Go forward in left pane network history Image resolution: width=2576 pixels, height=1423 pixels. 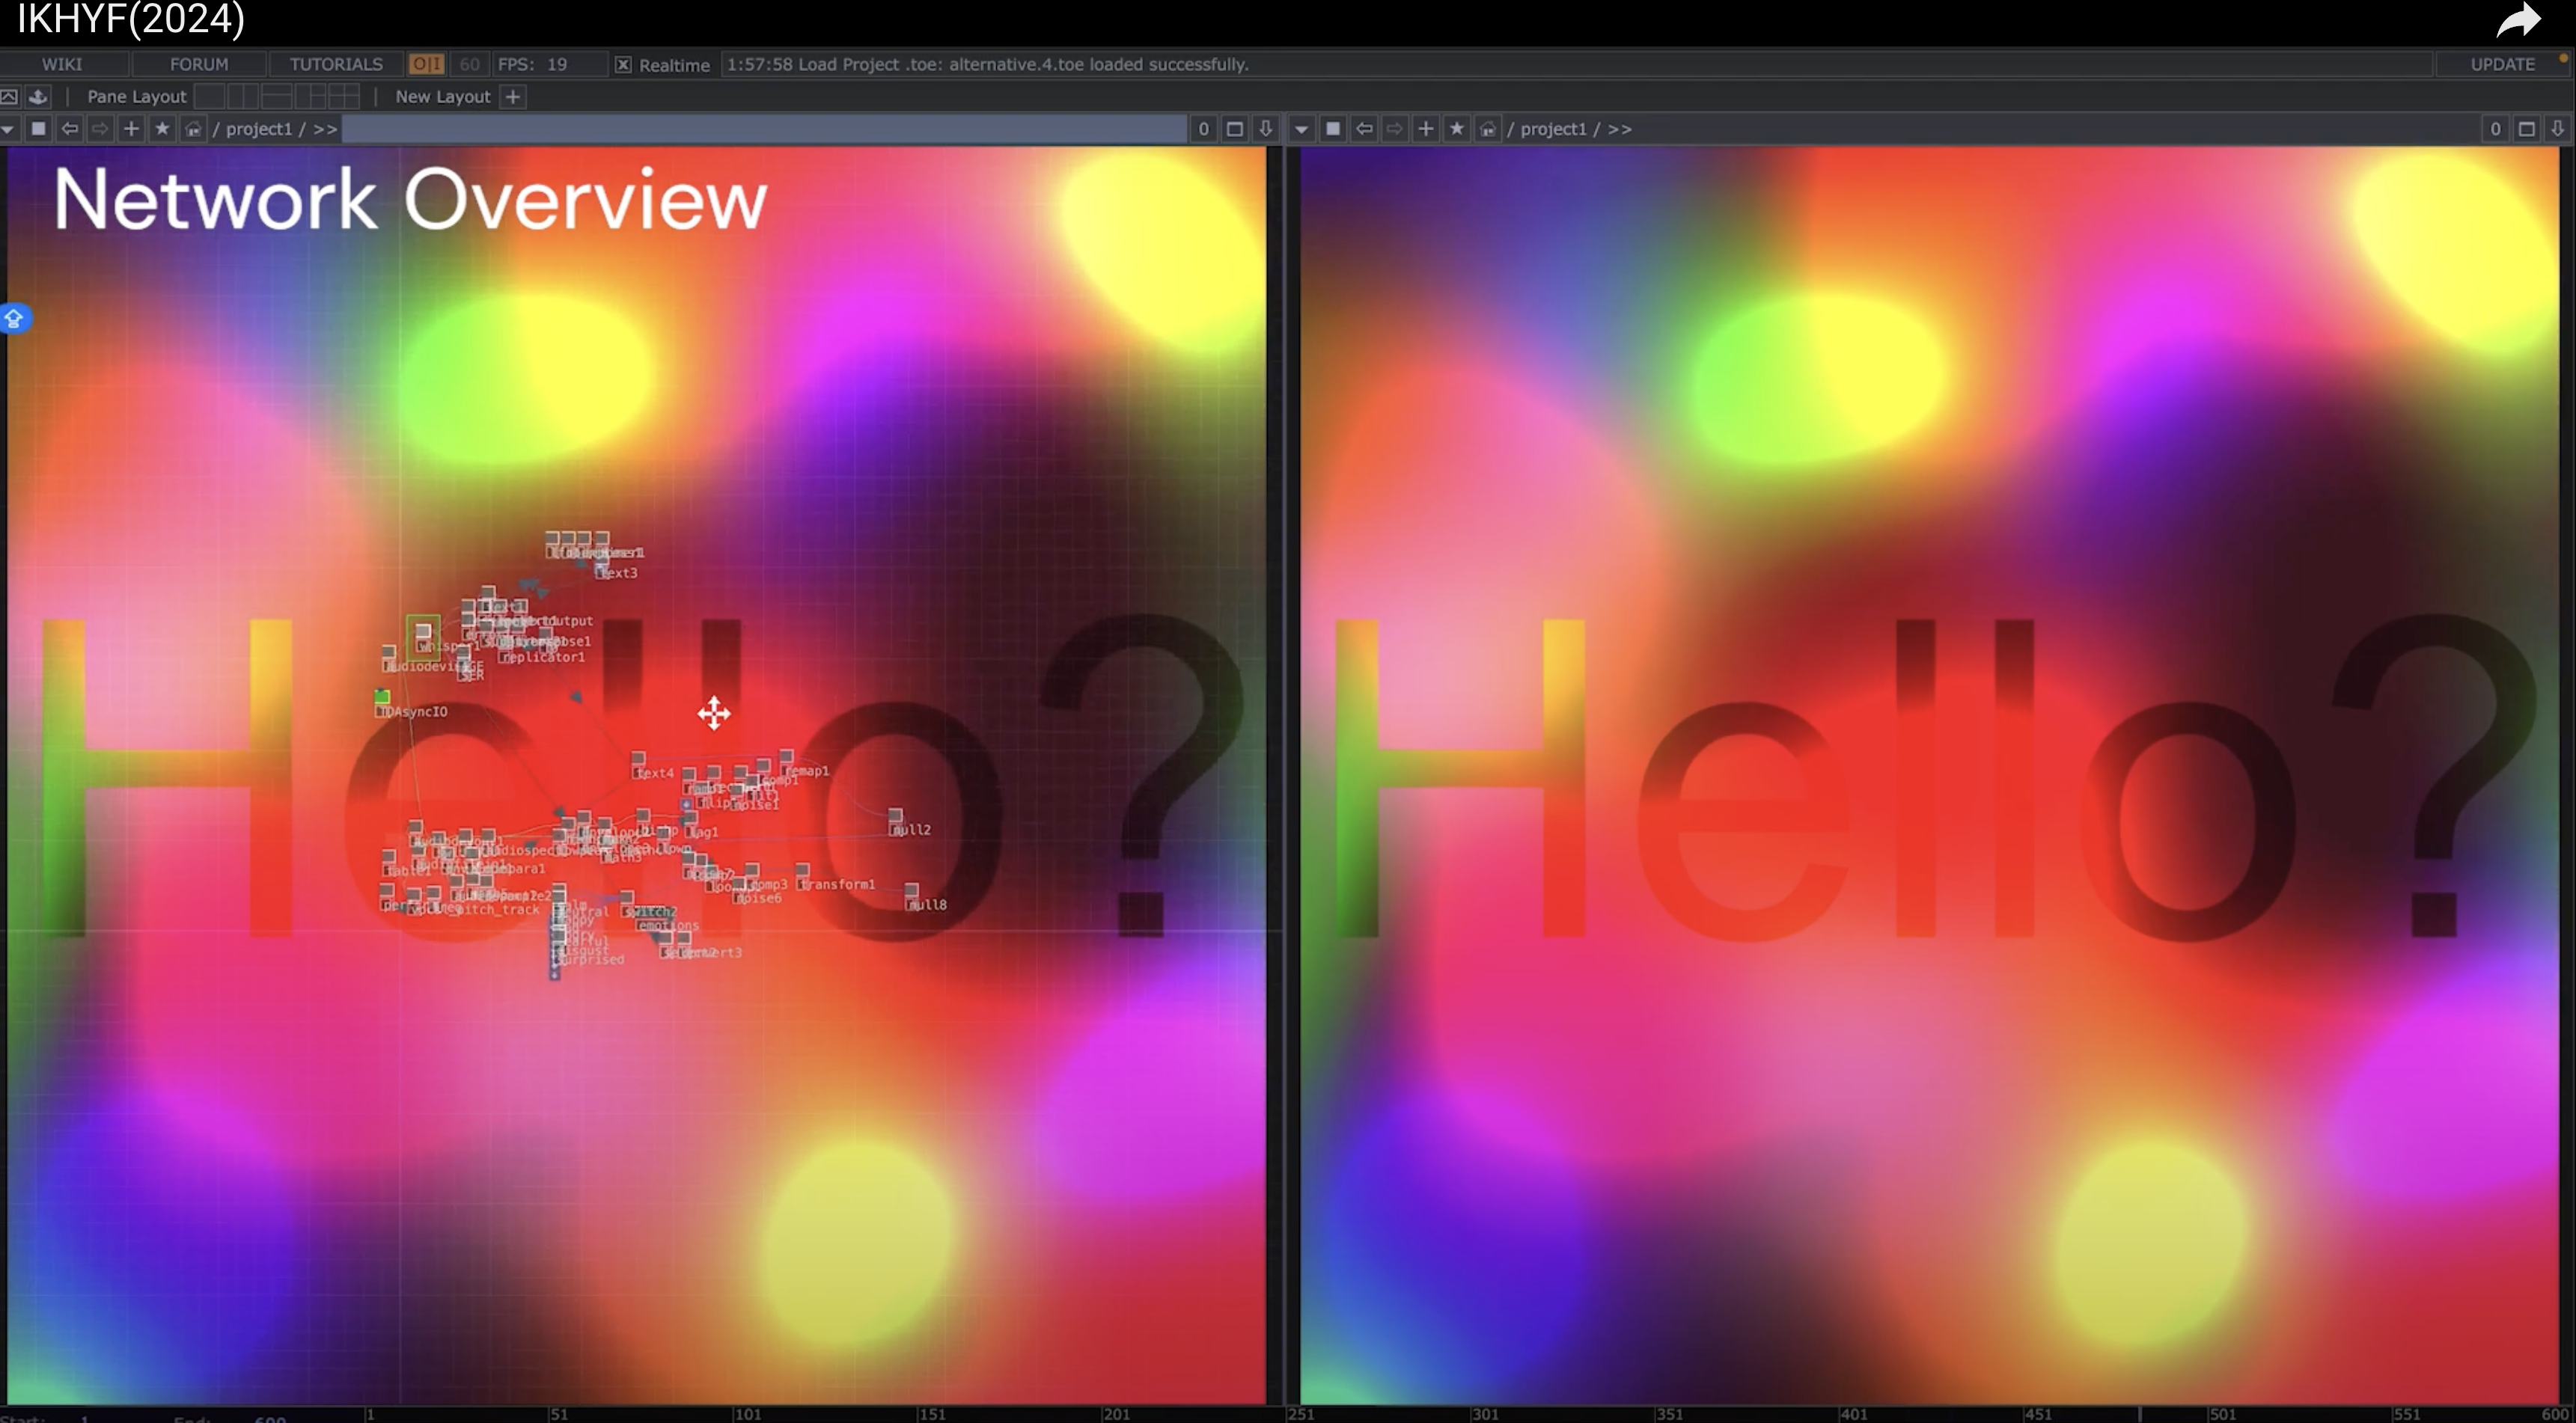tap(100, 129)
